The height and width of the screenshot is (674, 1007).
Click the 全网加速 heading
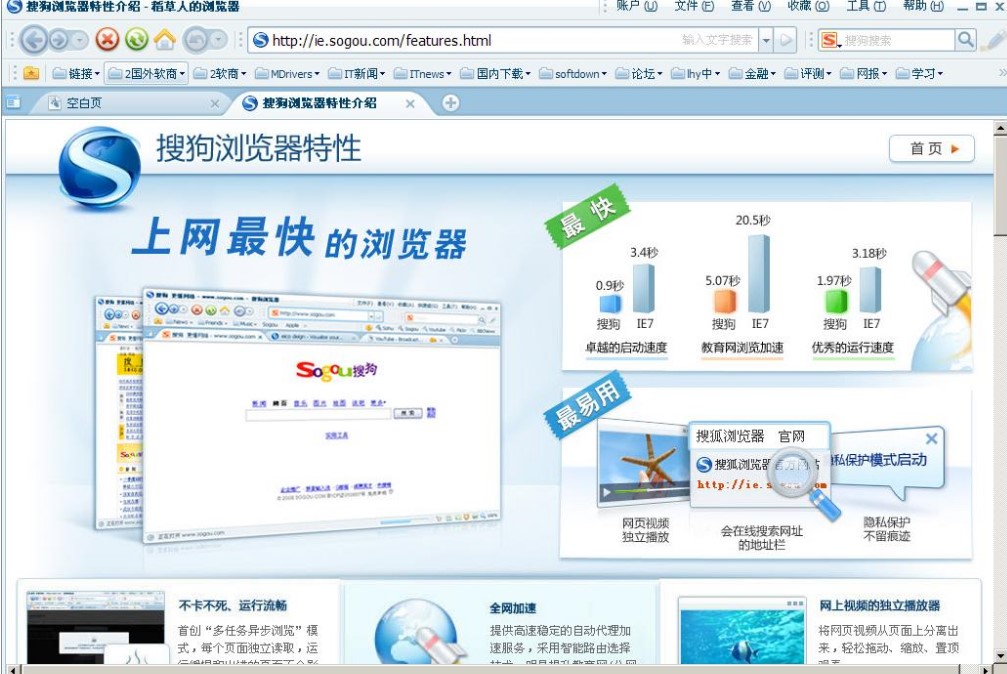pos(512,608)
